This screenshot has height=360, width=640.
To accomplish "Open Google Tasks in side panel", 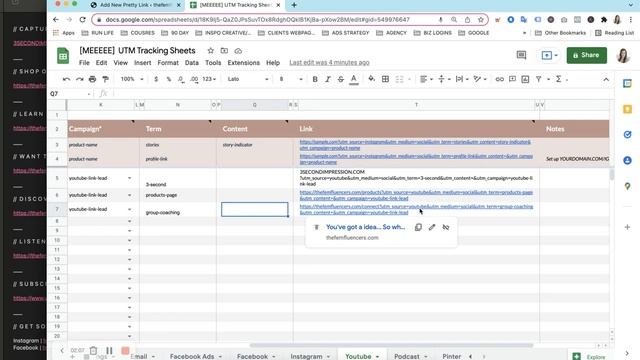I will pos(627,135).
